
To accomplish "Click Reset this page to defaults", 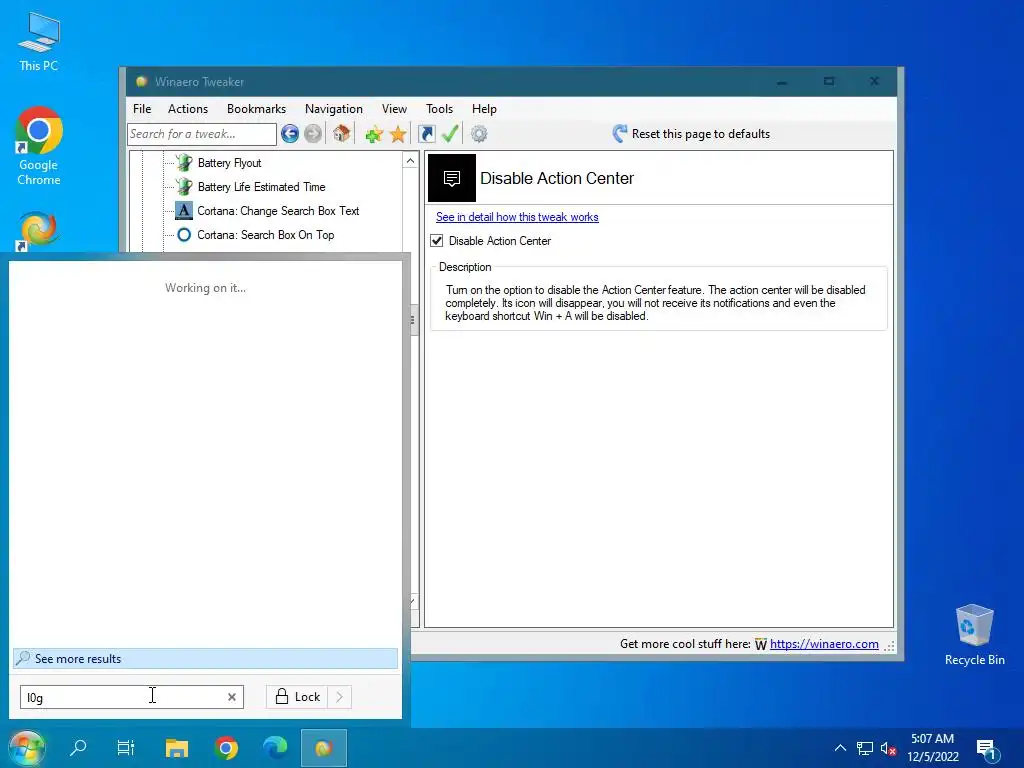I will [x=691, y=134].
